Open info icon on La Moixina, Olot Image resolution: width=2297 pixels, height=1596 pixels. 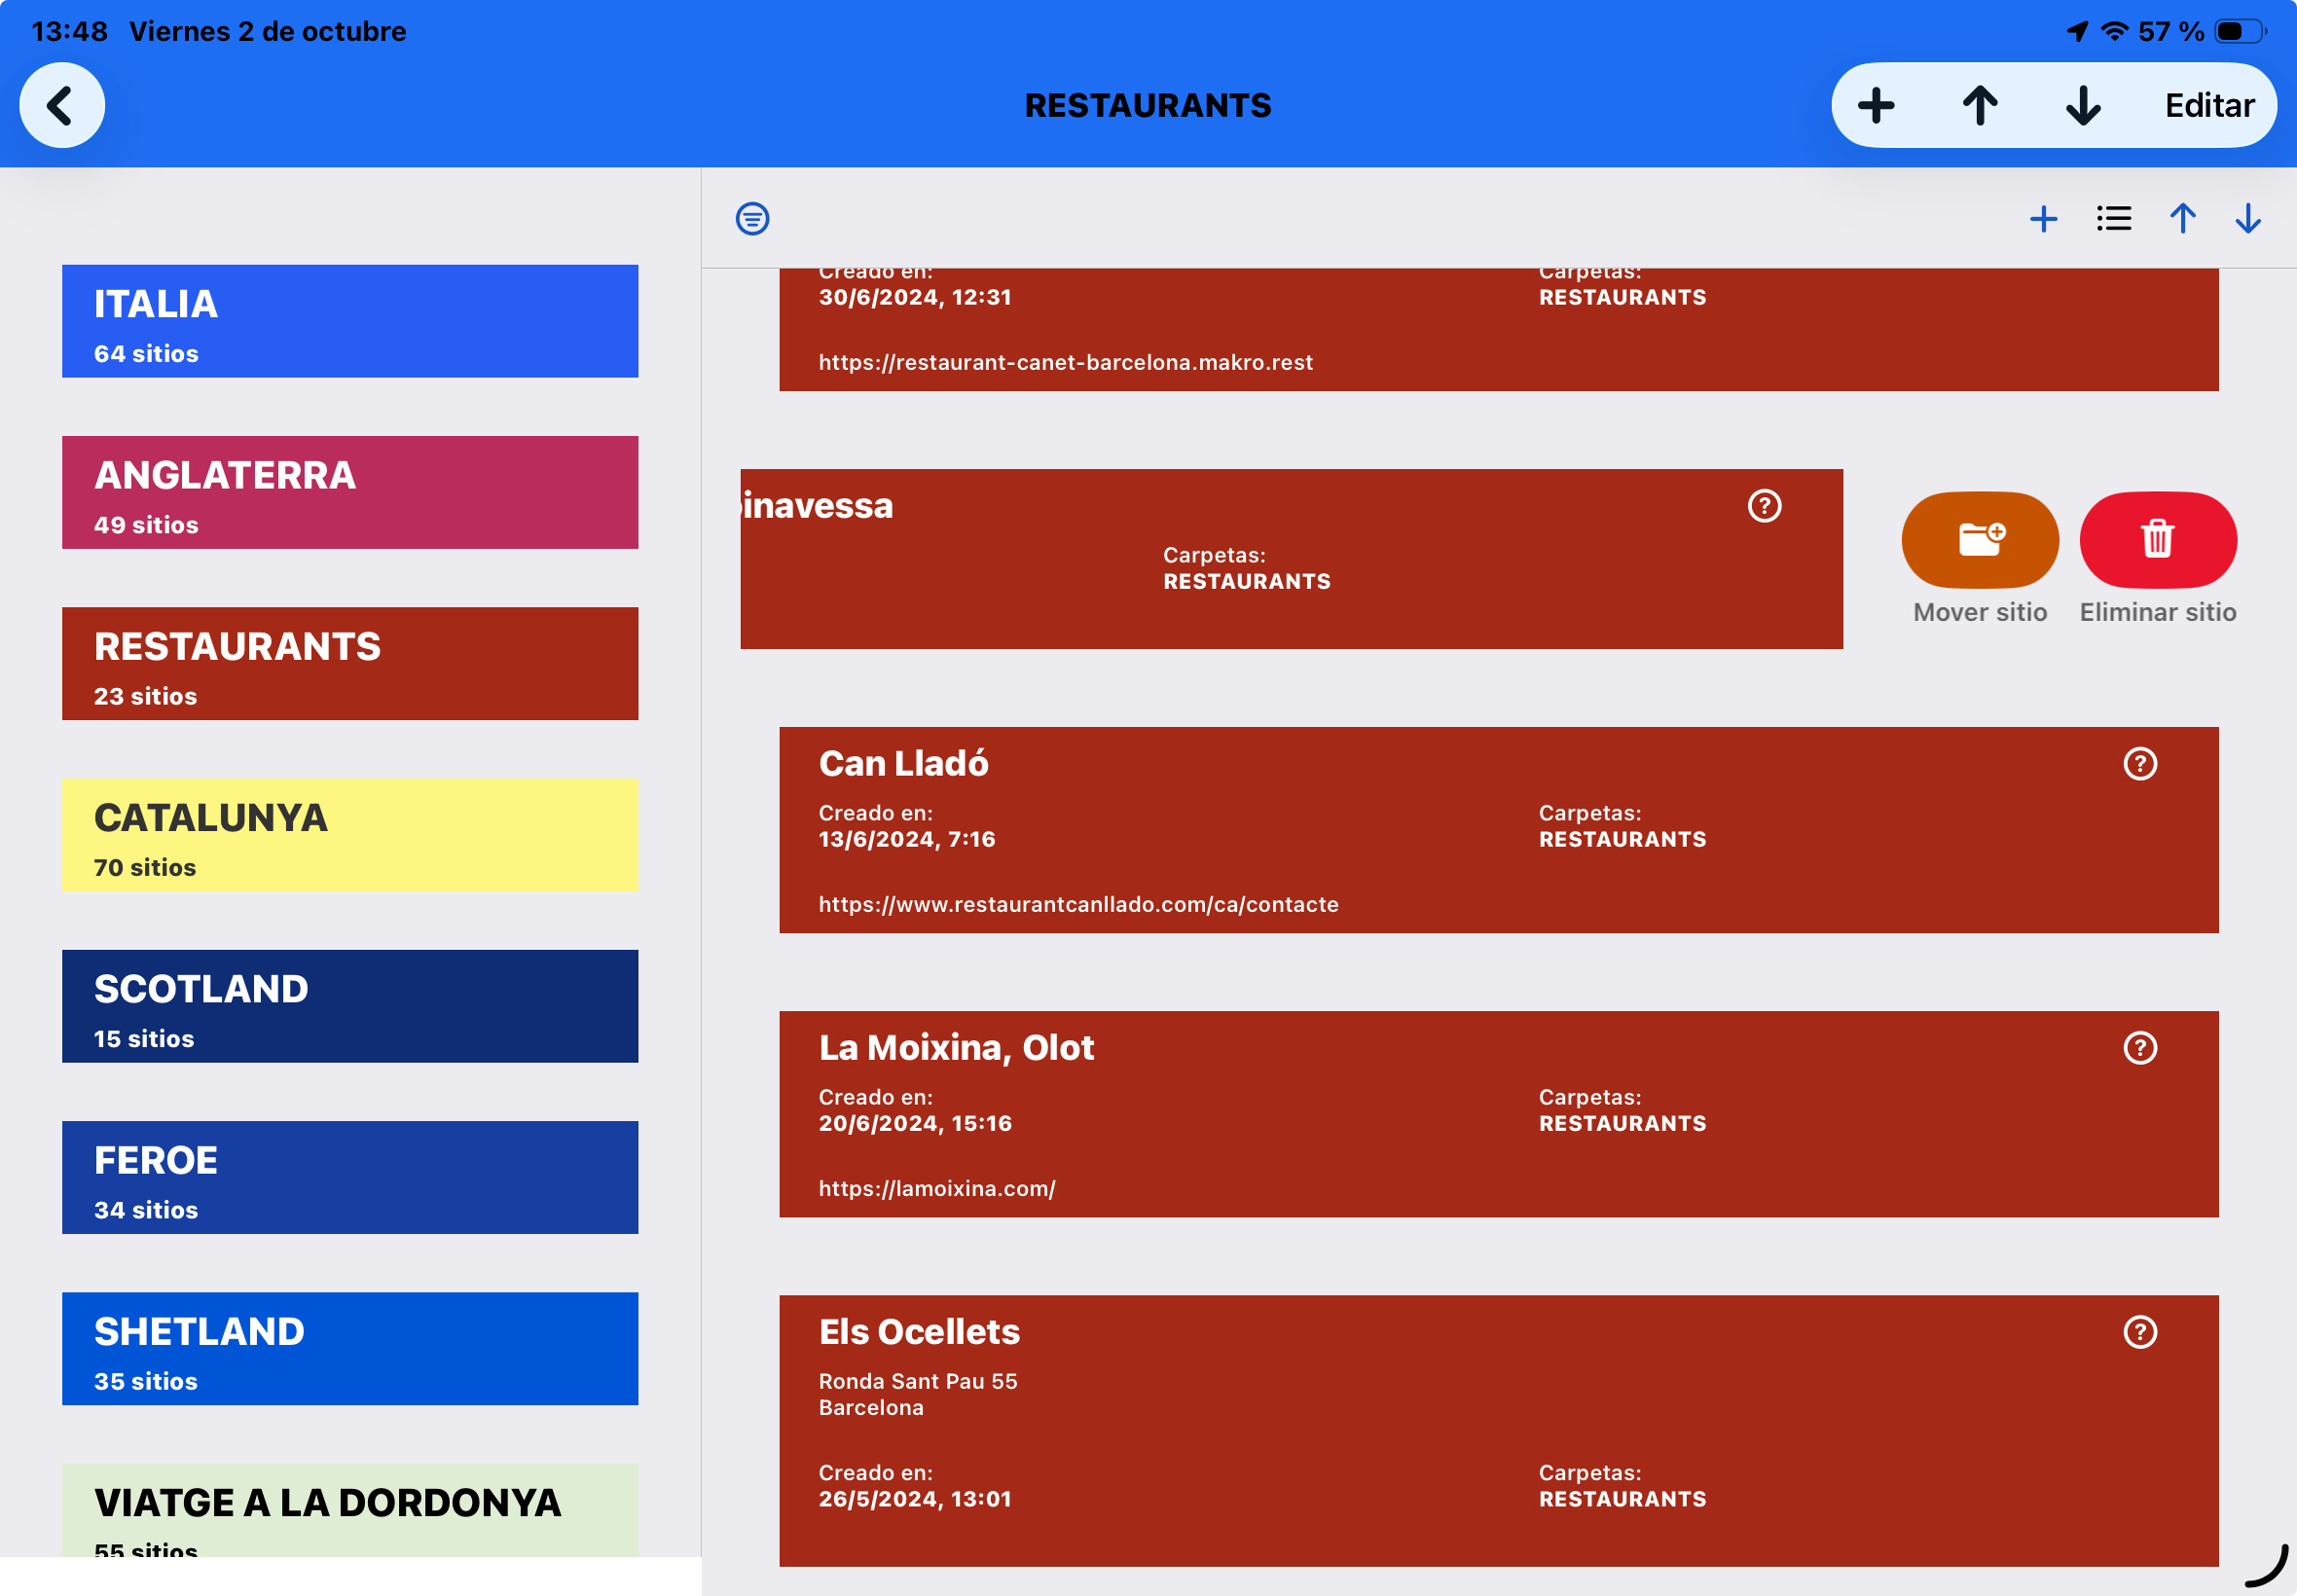2140,1048
